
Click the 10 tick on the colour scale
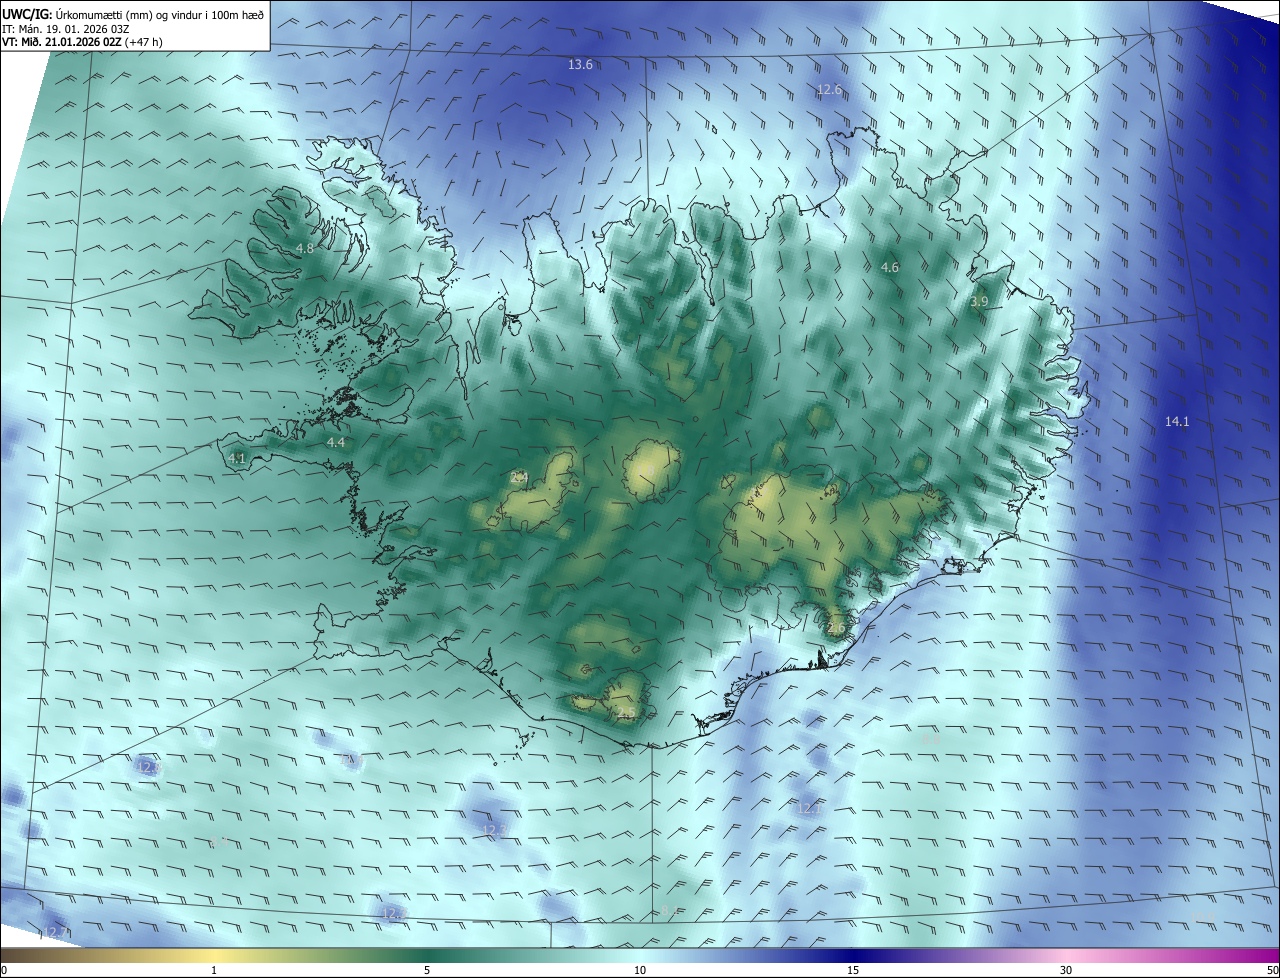point(640,971)
